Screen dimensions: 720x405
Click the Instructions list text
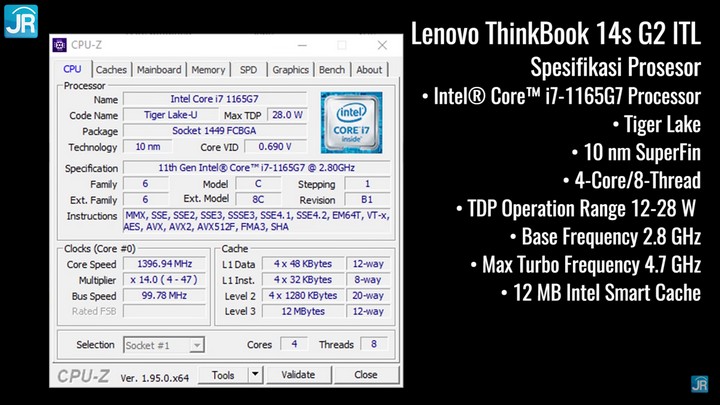pos(256,221)
